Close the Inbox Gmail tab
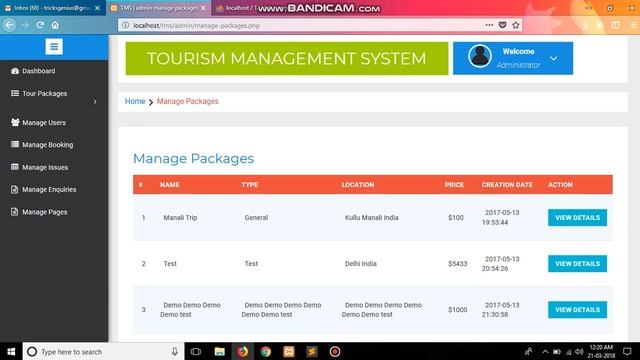Viewport: 640px width, 360px height. coord(97,8)
